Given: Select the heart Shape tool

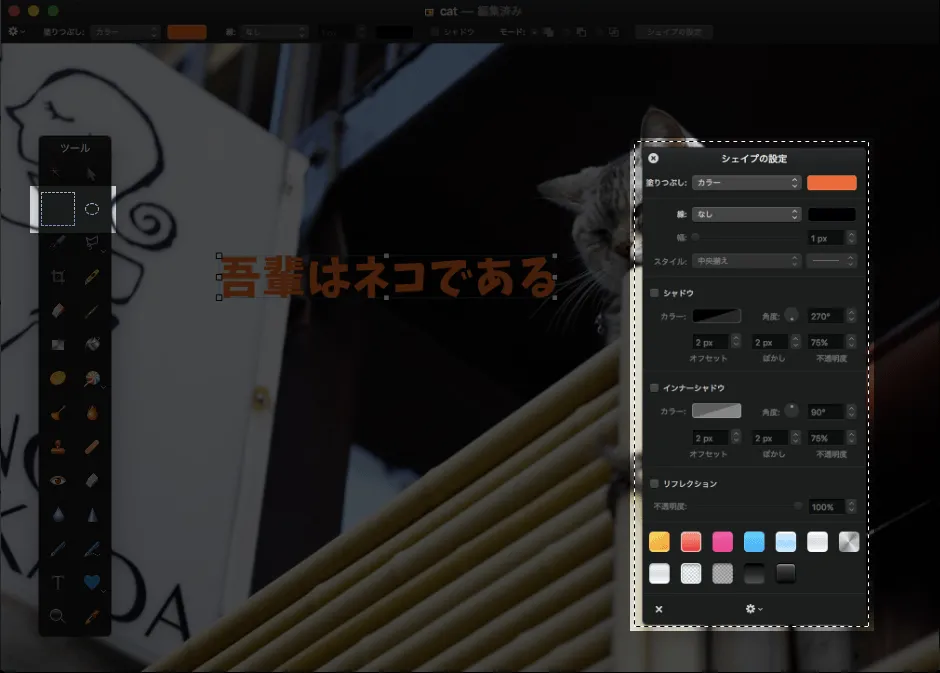Looking at the screenshot, I should click(x=92, y=582).
